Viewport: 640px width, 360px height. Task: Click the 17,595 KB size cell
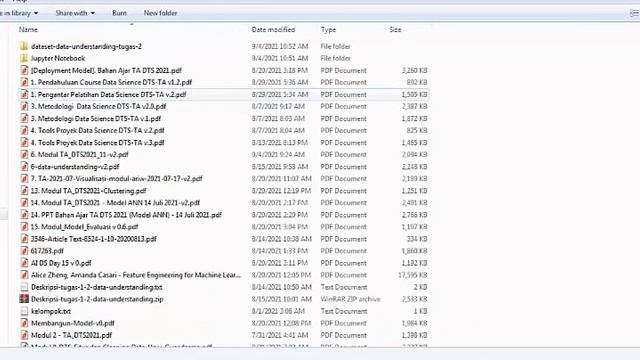(x=413, y=275)
